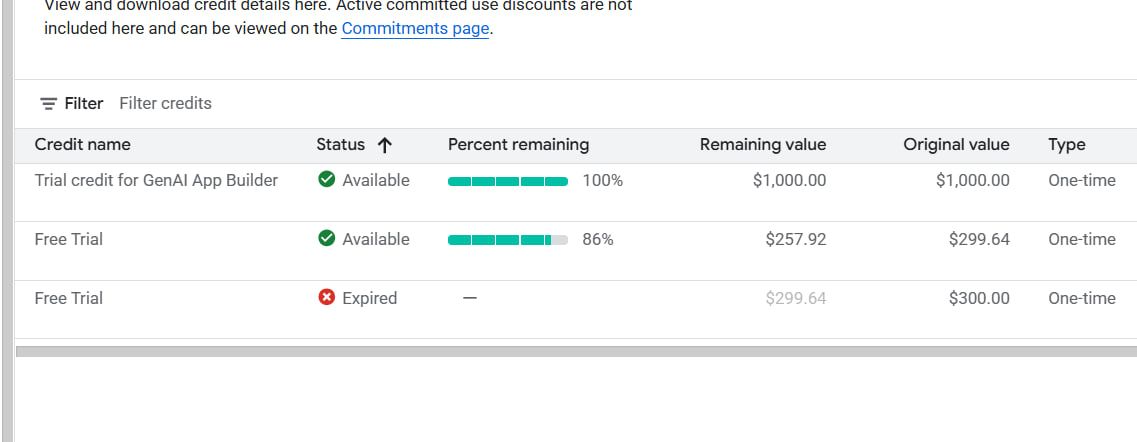Image resolution: width=1137 pixels, height=442 pixels.
Task: Click the 100% remaining progress bar
Action: [508, 181]
